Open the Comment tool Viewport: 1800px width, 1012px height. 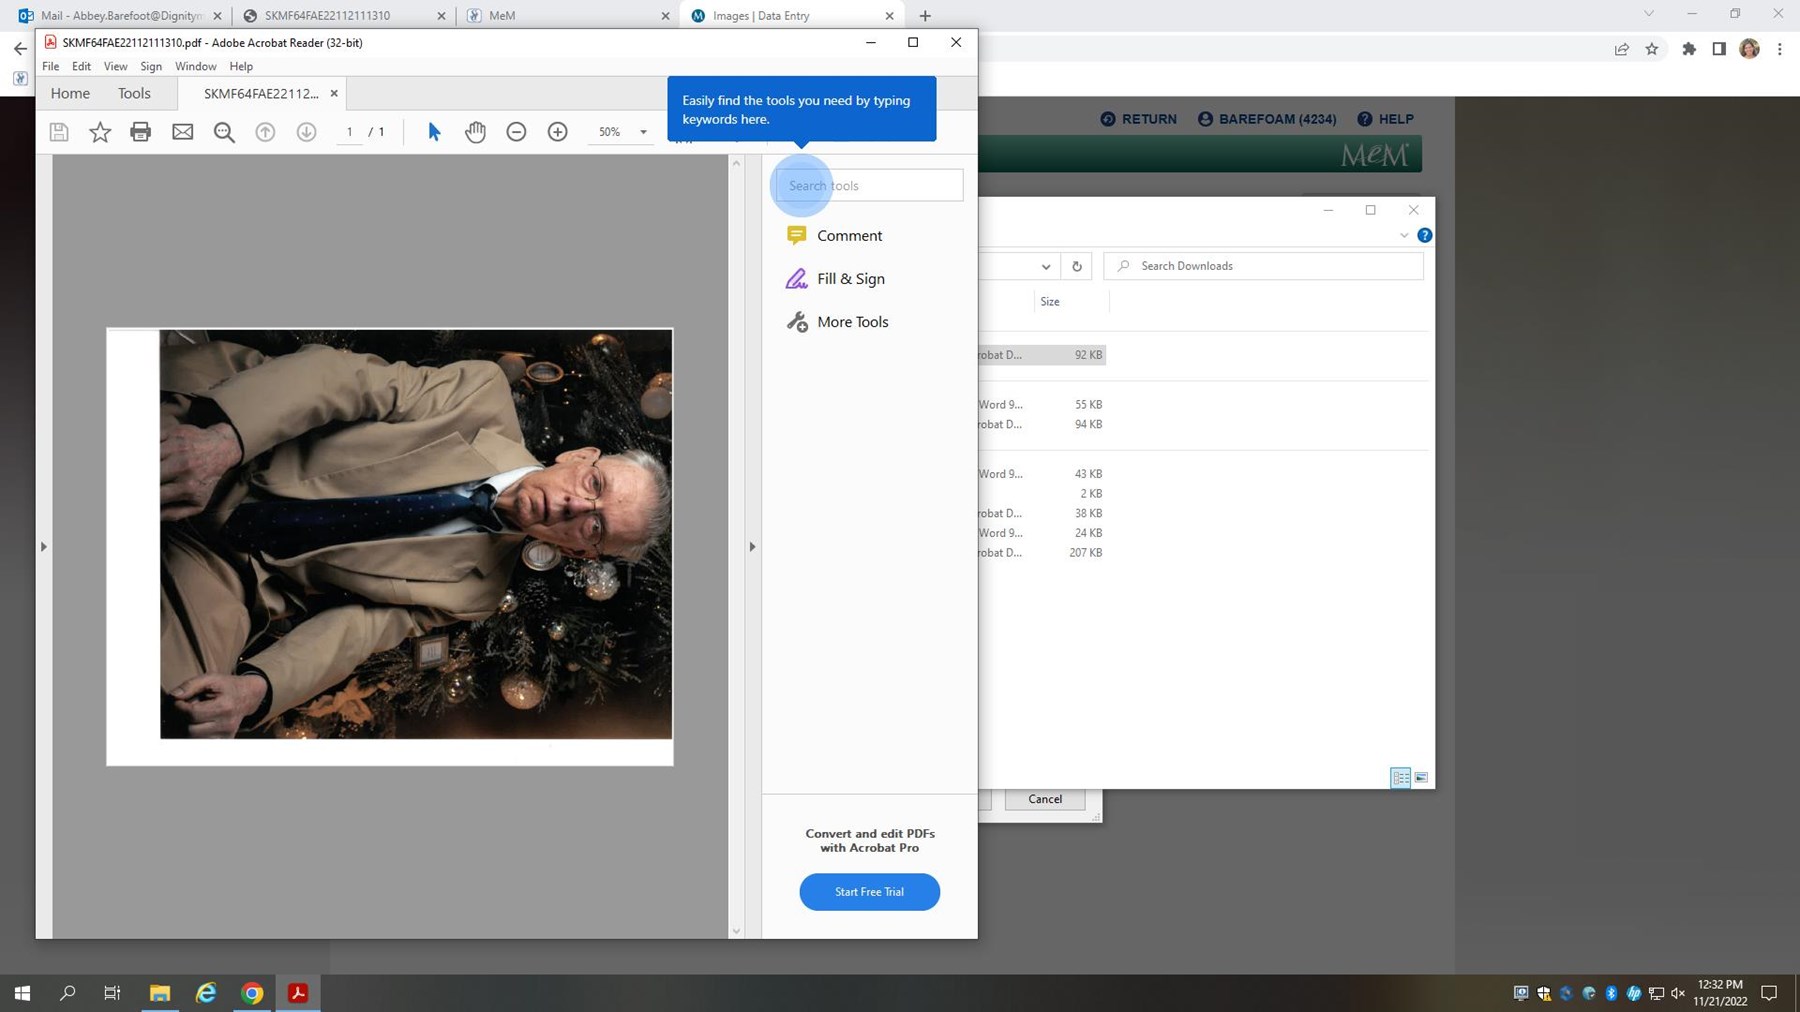(x=849, y=236)
